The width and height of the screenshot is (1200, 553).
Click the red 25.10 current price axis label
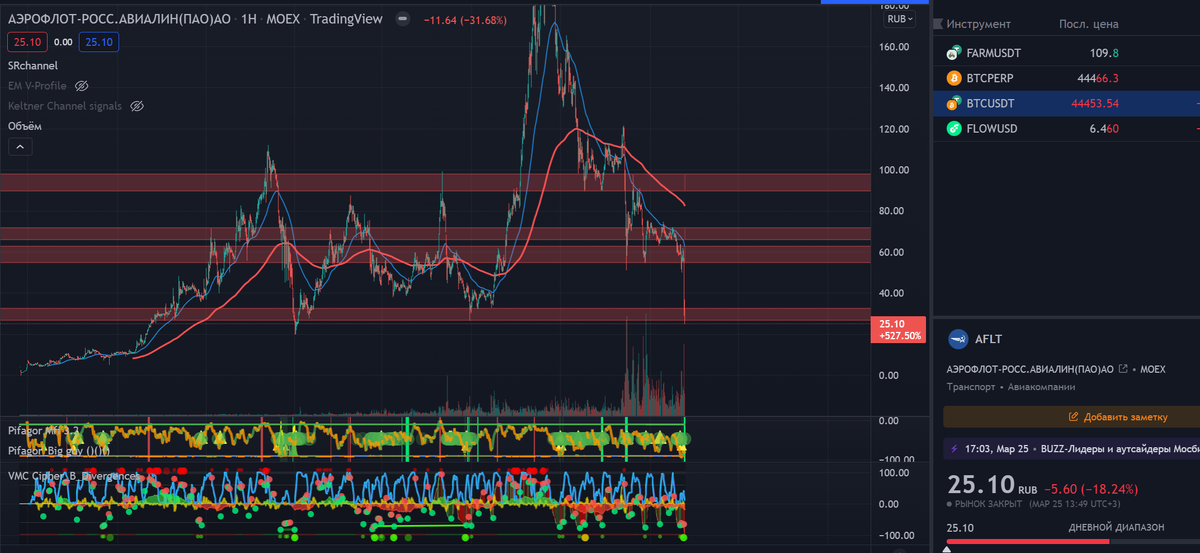pos(897,329)
